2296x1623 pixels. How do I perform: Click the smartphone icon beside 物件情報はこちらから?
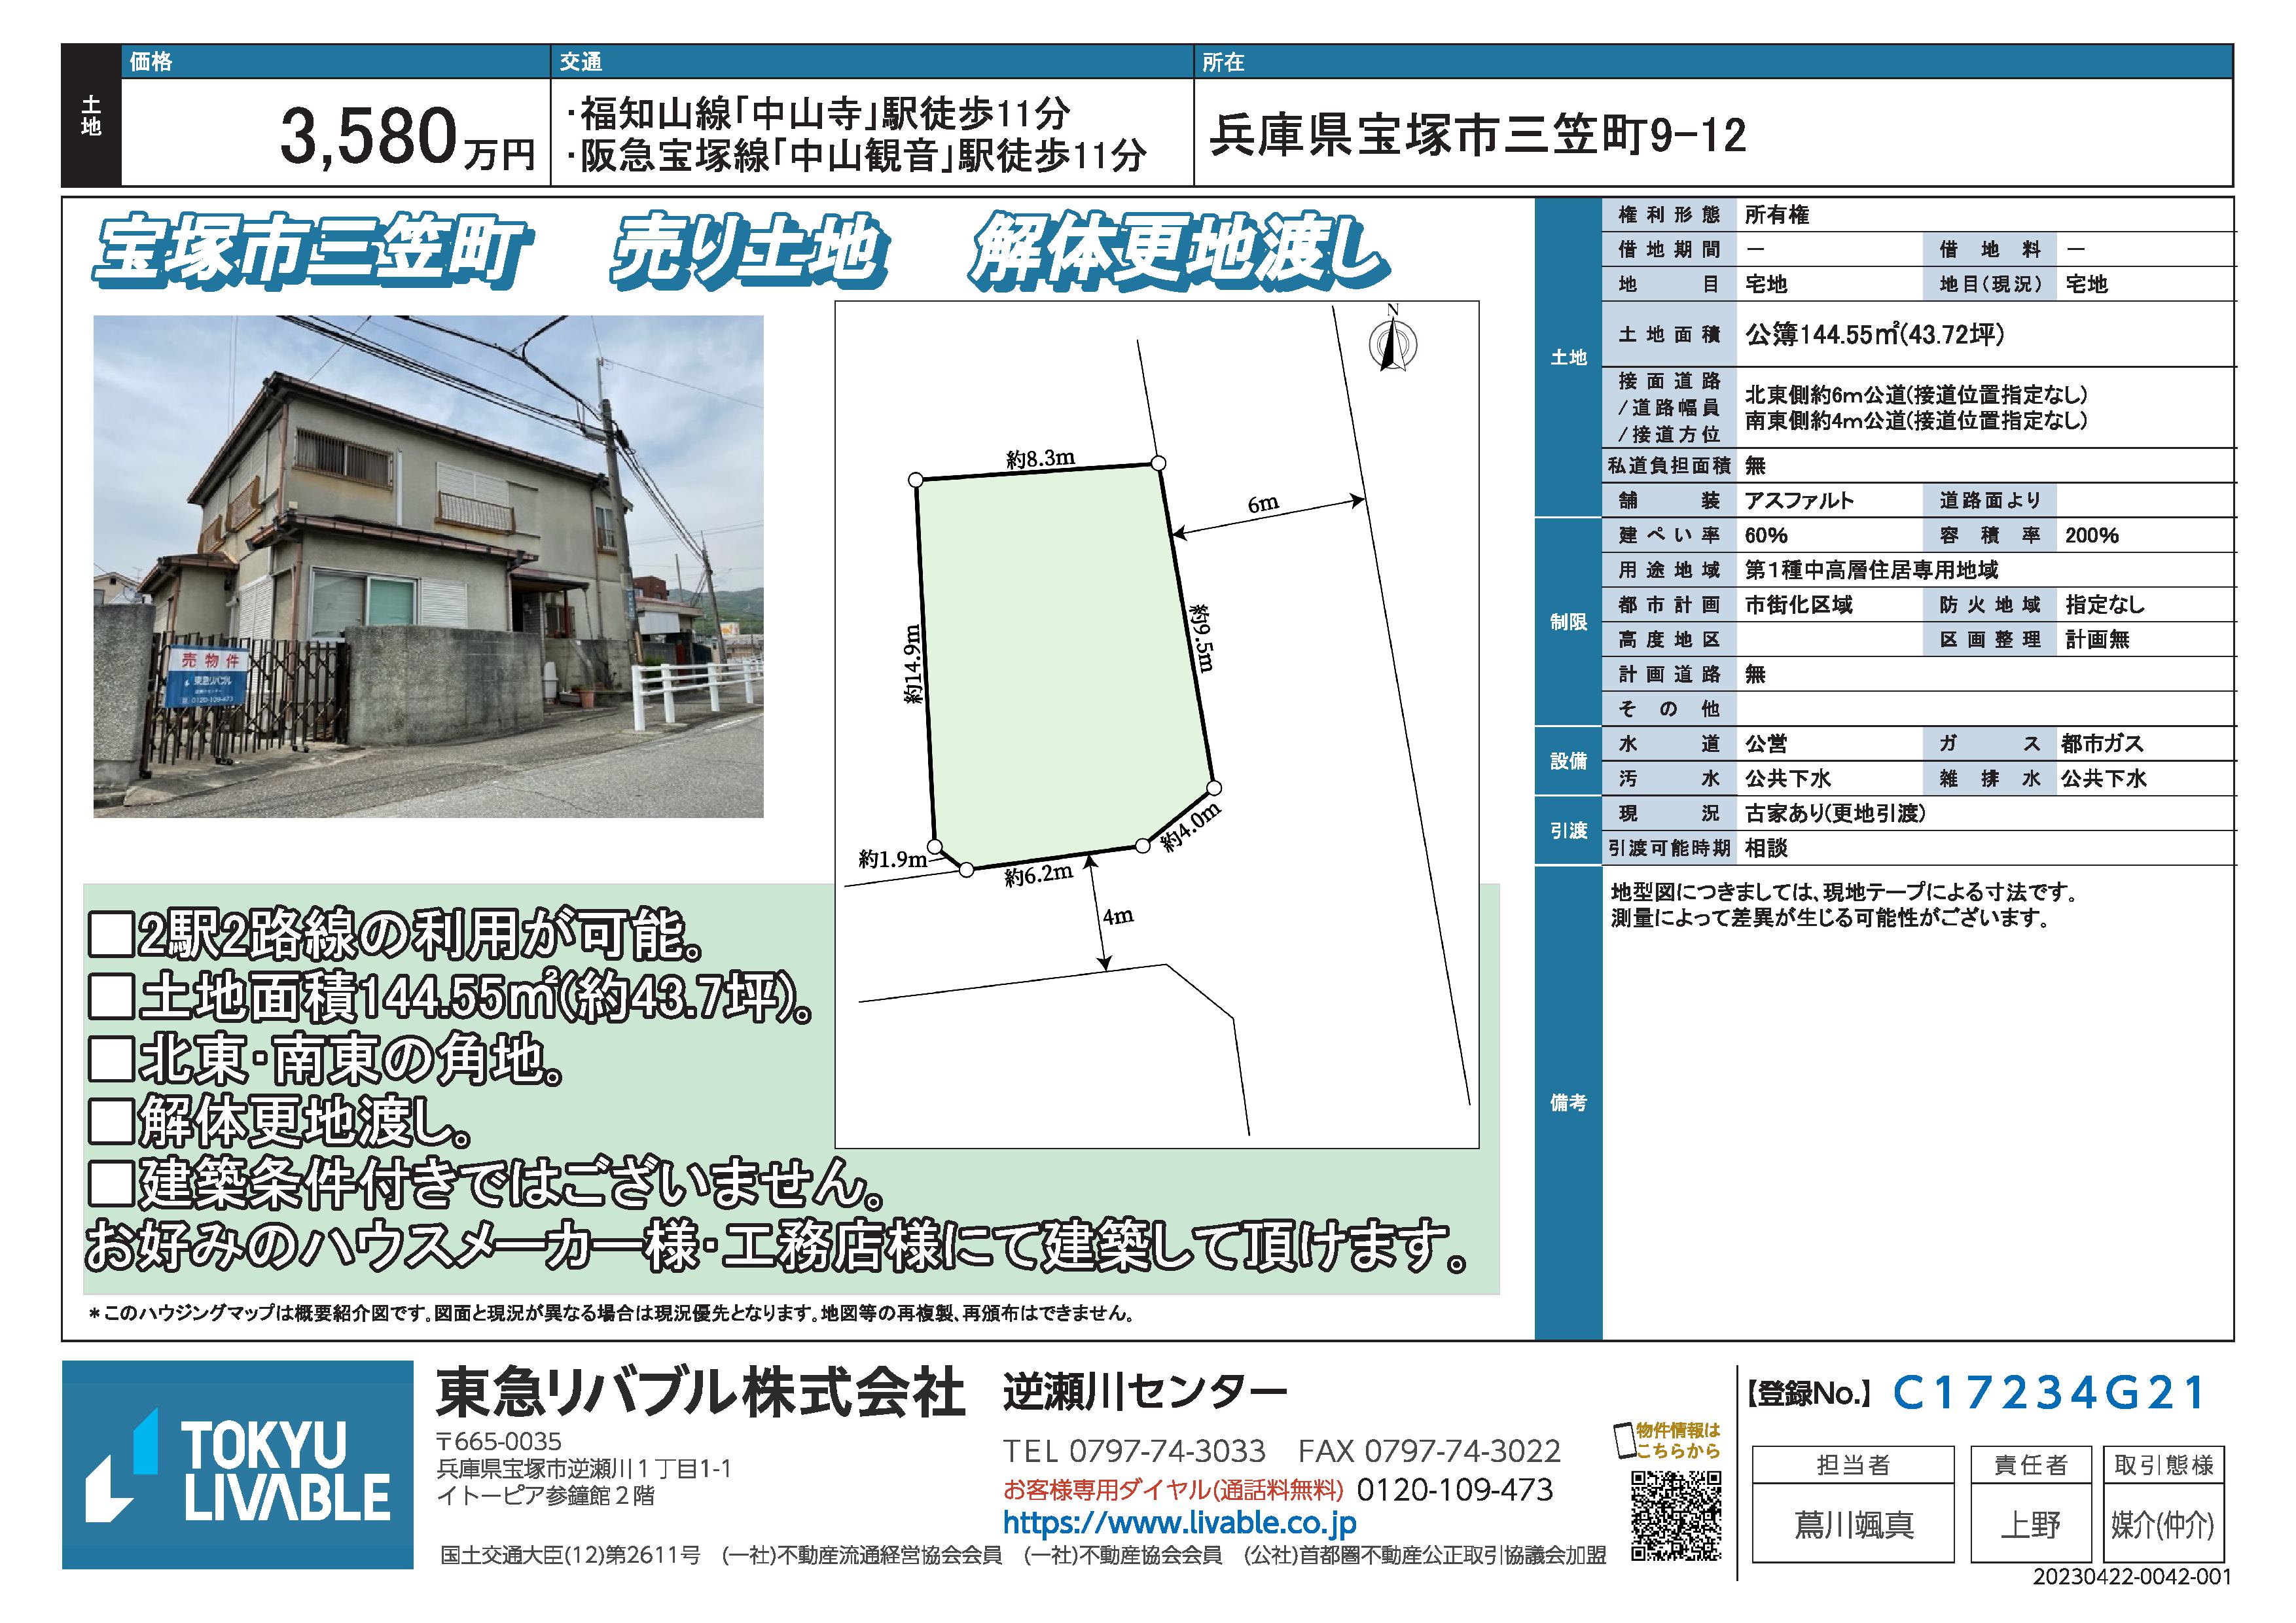tap(1624, 1441)
